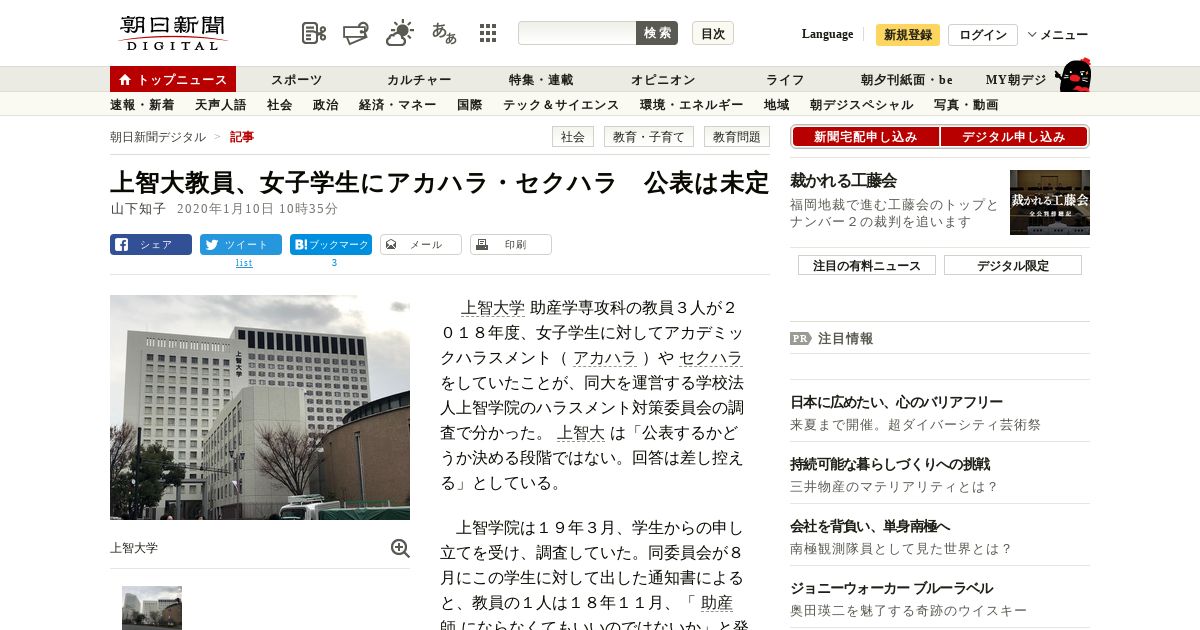The width and height of the screenshot is (1200, 630).
Task: Expand the メニュー dropdown
Action: (1058, 35)
